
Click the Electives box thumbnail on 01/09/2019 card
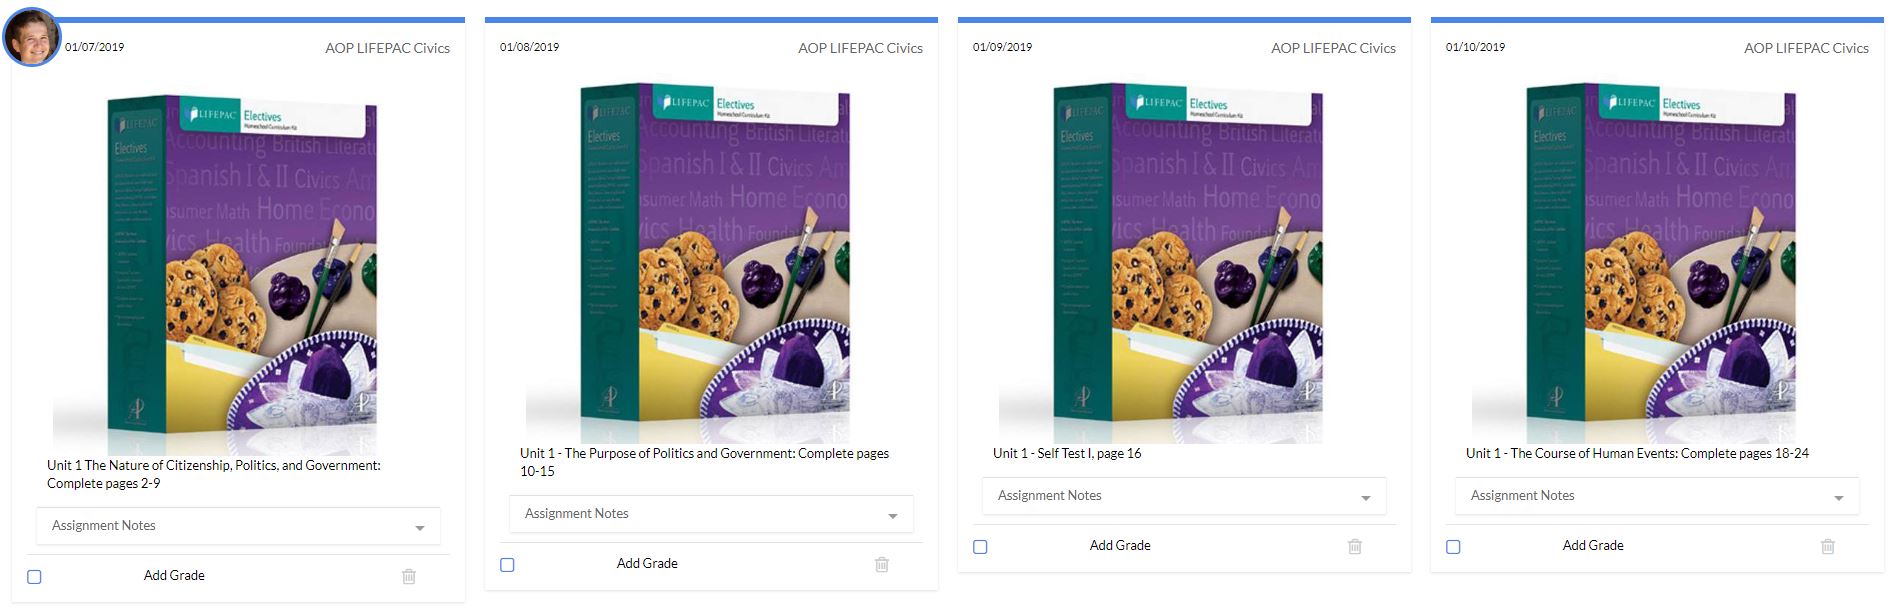tap(1161, 263)
